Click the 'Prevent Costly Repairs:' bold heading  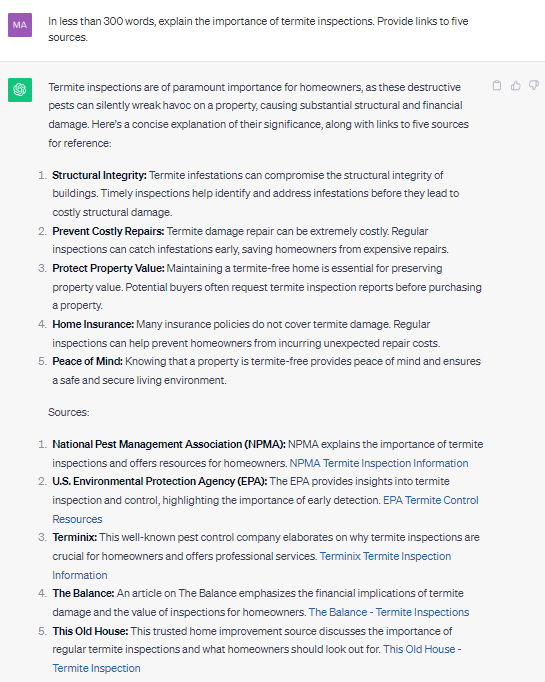click(x=108, y=231)
